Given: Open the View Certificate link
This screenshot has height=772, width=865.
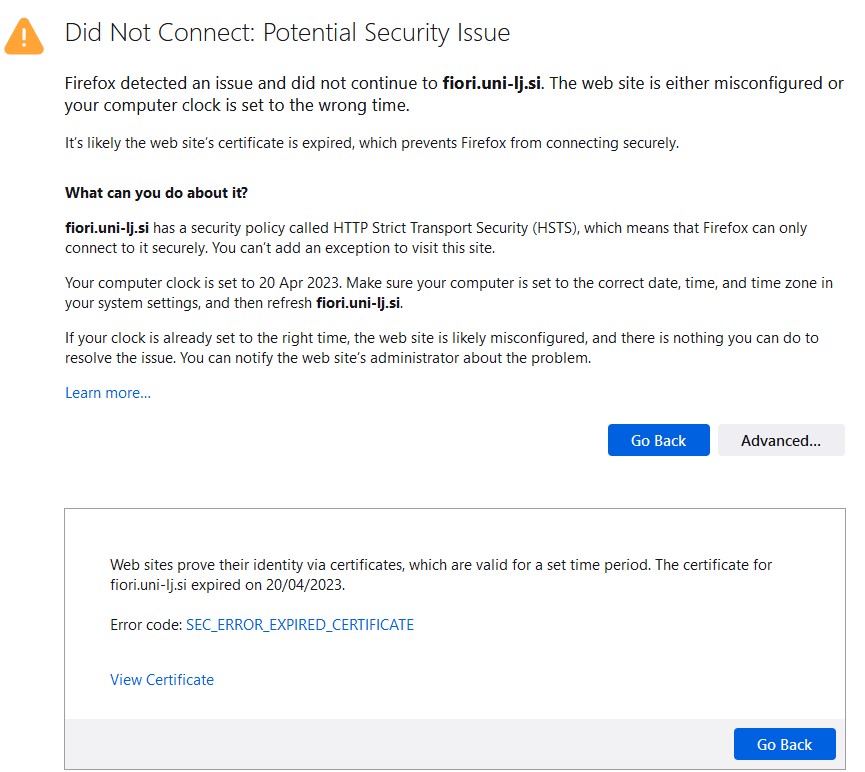Looking at the screenshot, I should click(x=162, y=679).
